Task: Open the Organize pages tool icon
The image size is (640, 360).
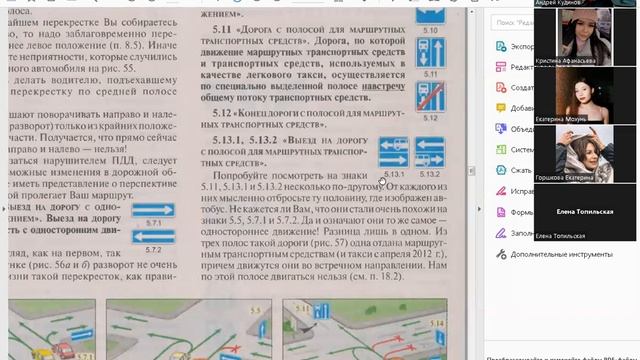Action: coord(501,149)
